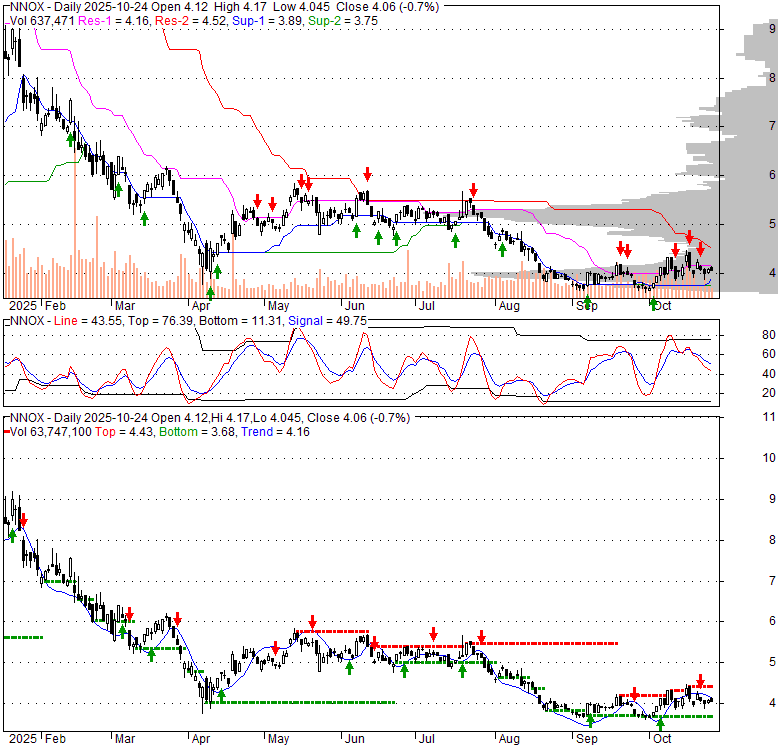Click the 'Jun' month label under the top price chart
Screen dimensions: 780x745
[x=355, y=305]
